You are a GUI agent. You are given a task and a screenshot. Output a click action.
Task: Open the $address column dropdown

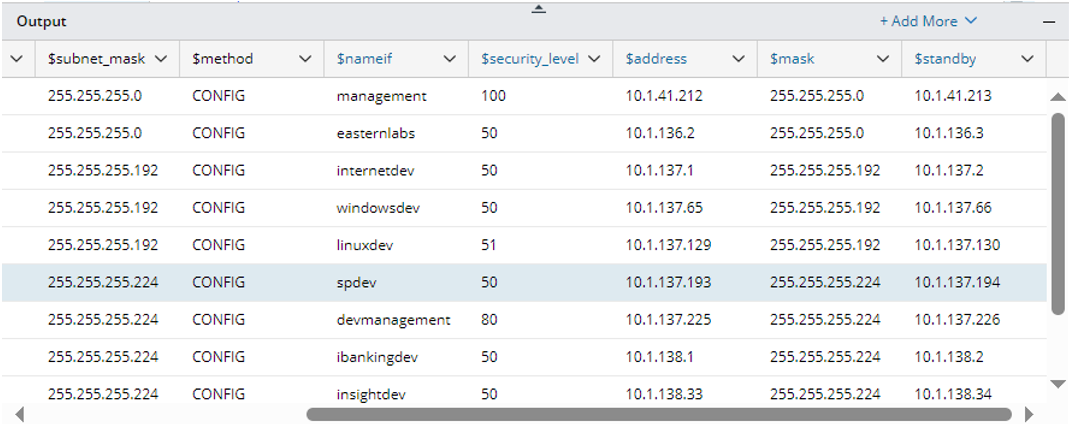tap(738, 59)
